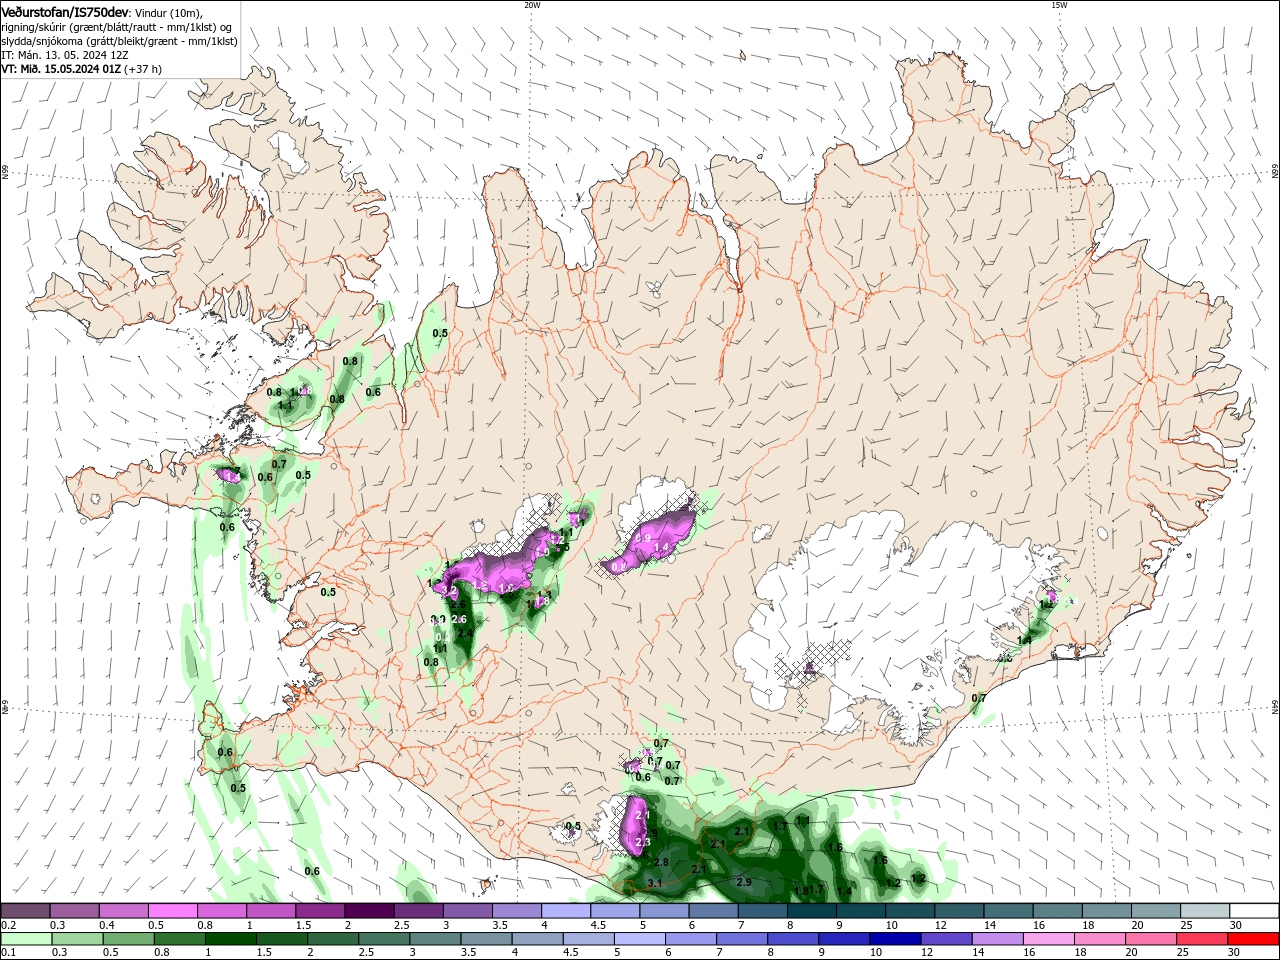The height and width of the screenshot is (960, 1280).
Task: Click the pale green 0.1 rain scale swatch
Action: point(25,939)
